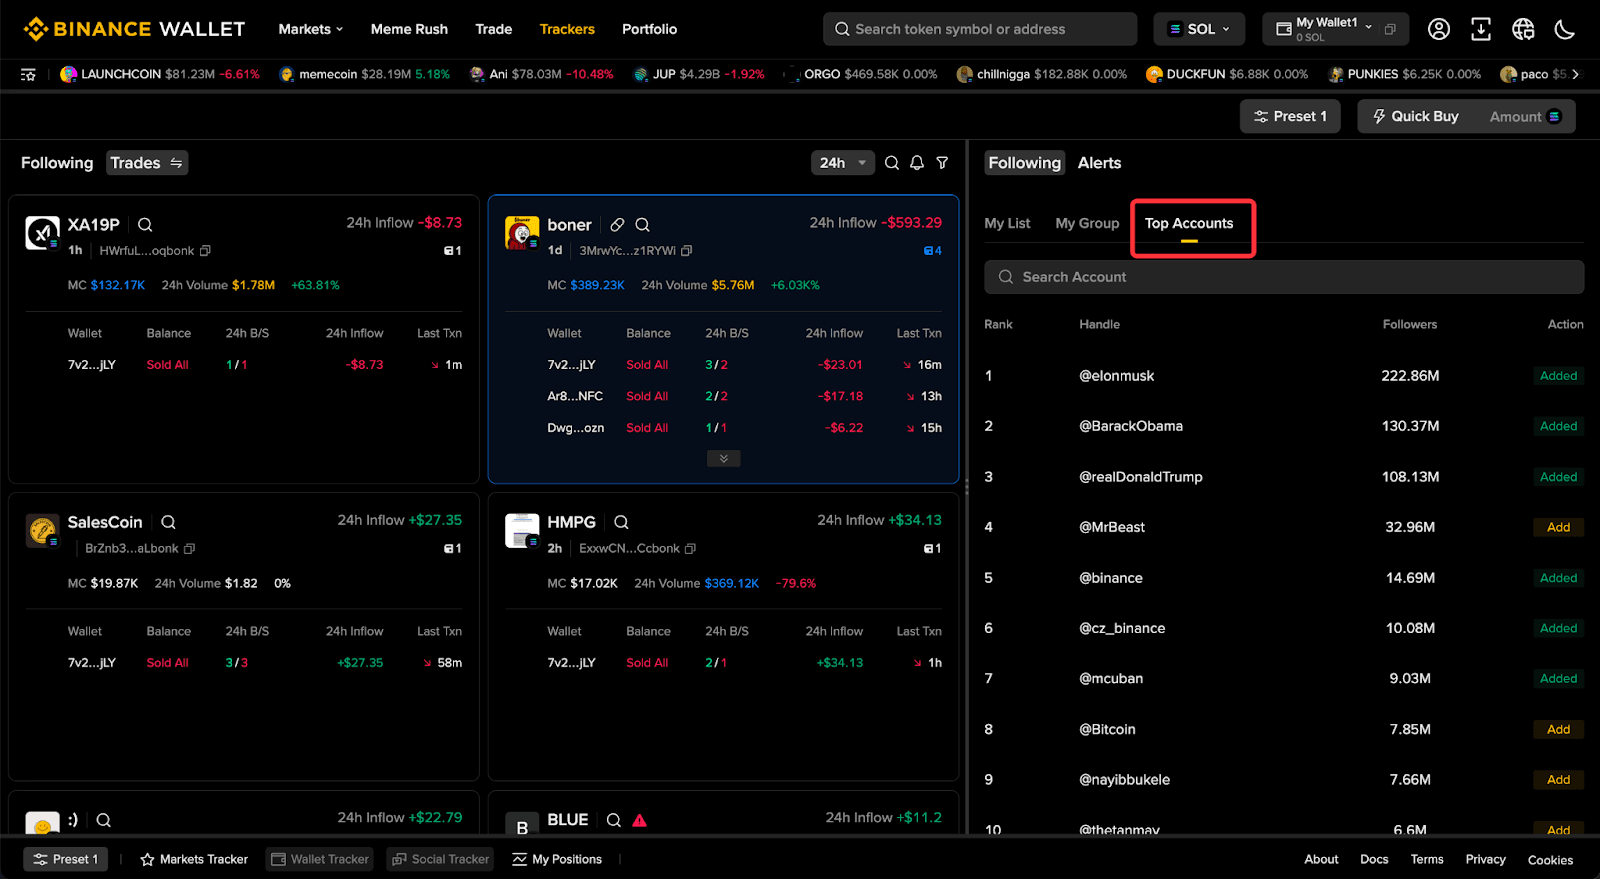Screen dimensions: 1600x879
Task: Advance ticker with right arrow
Action: coord(1575,74)
